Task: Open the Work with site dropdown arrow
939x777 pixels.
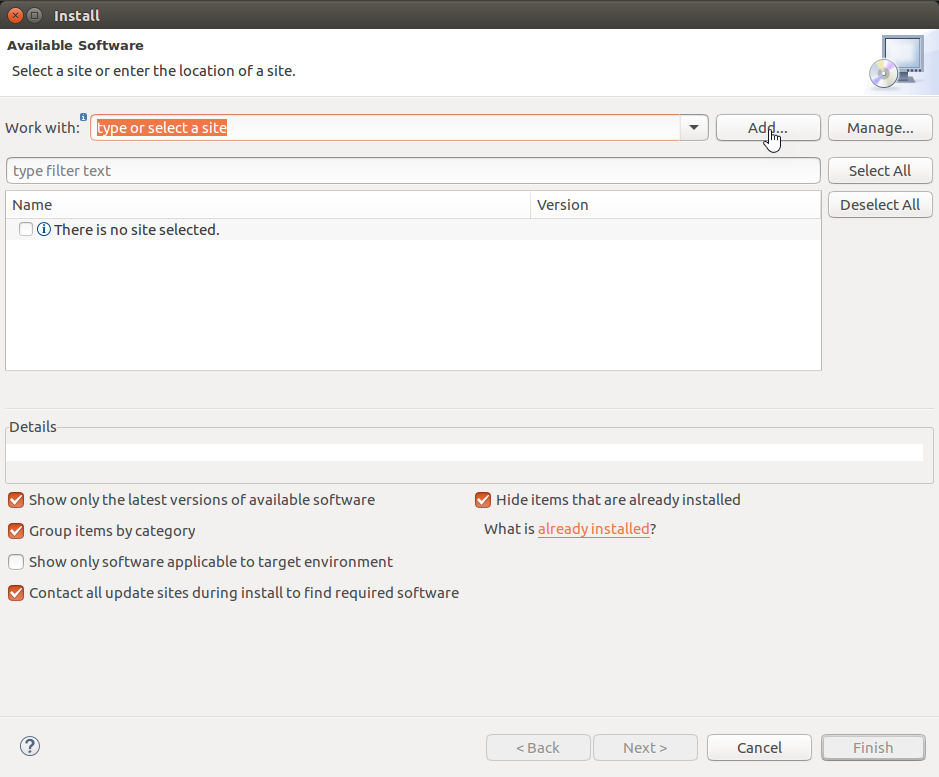Action: coord(694,128)
